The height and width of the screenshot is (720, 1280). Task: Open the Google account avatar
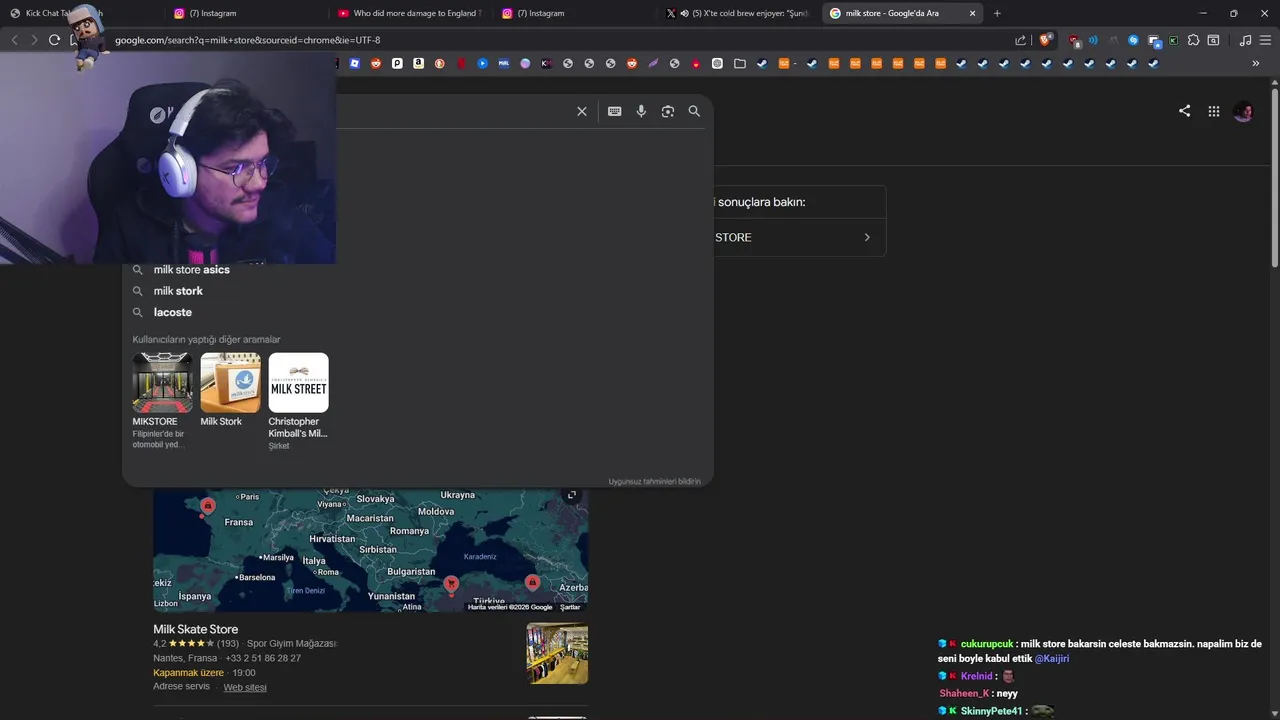pos(1244,111)
